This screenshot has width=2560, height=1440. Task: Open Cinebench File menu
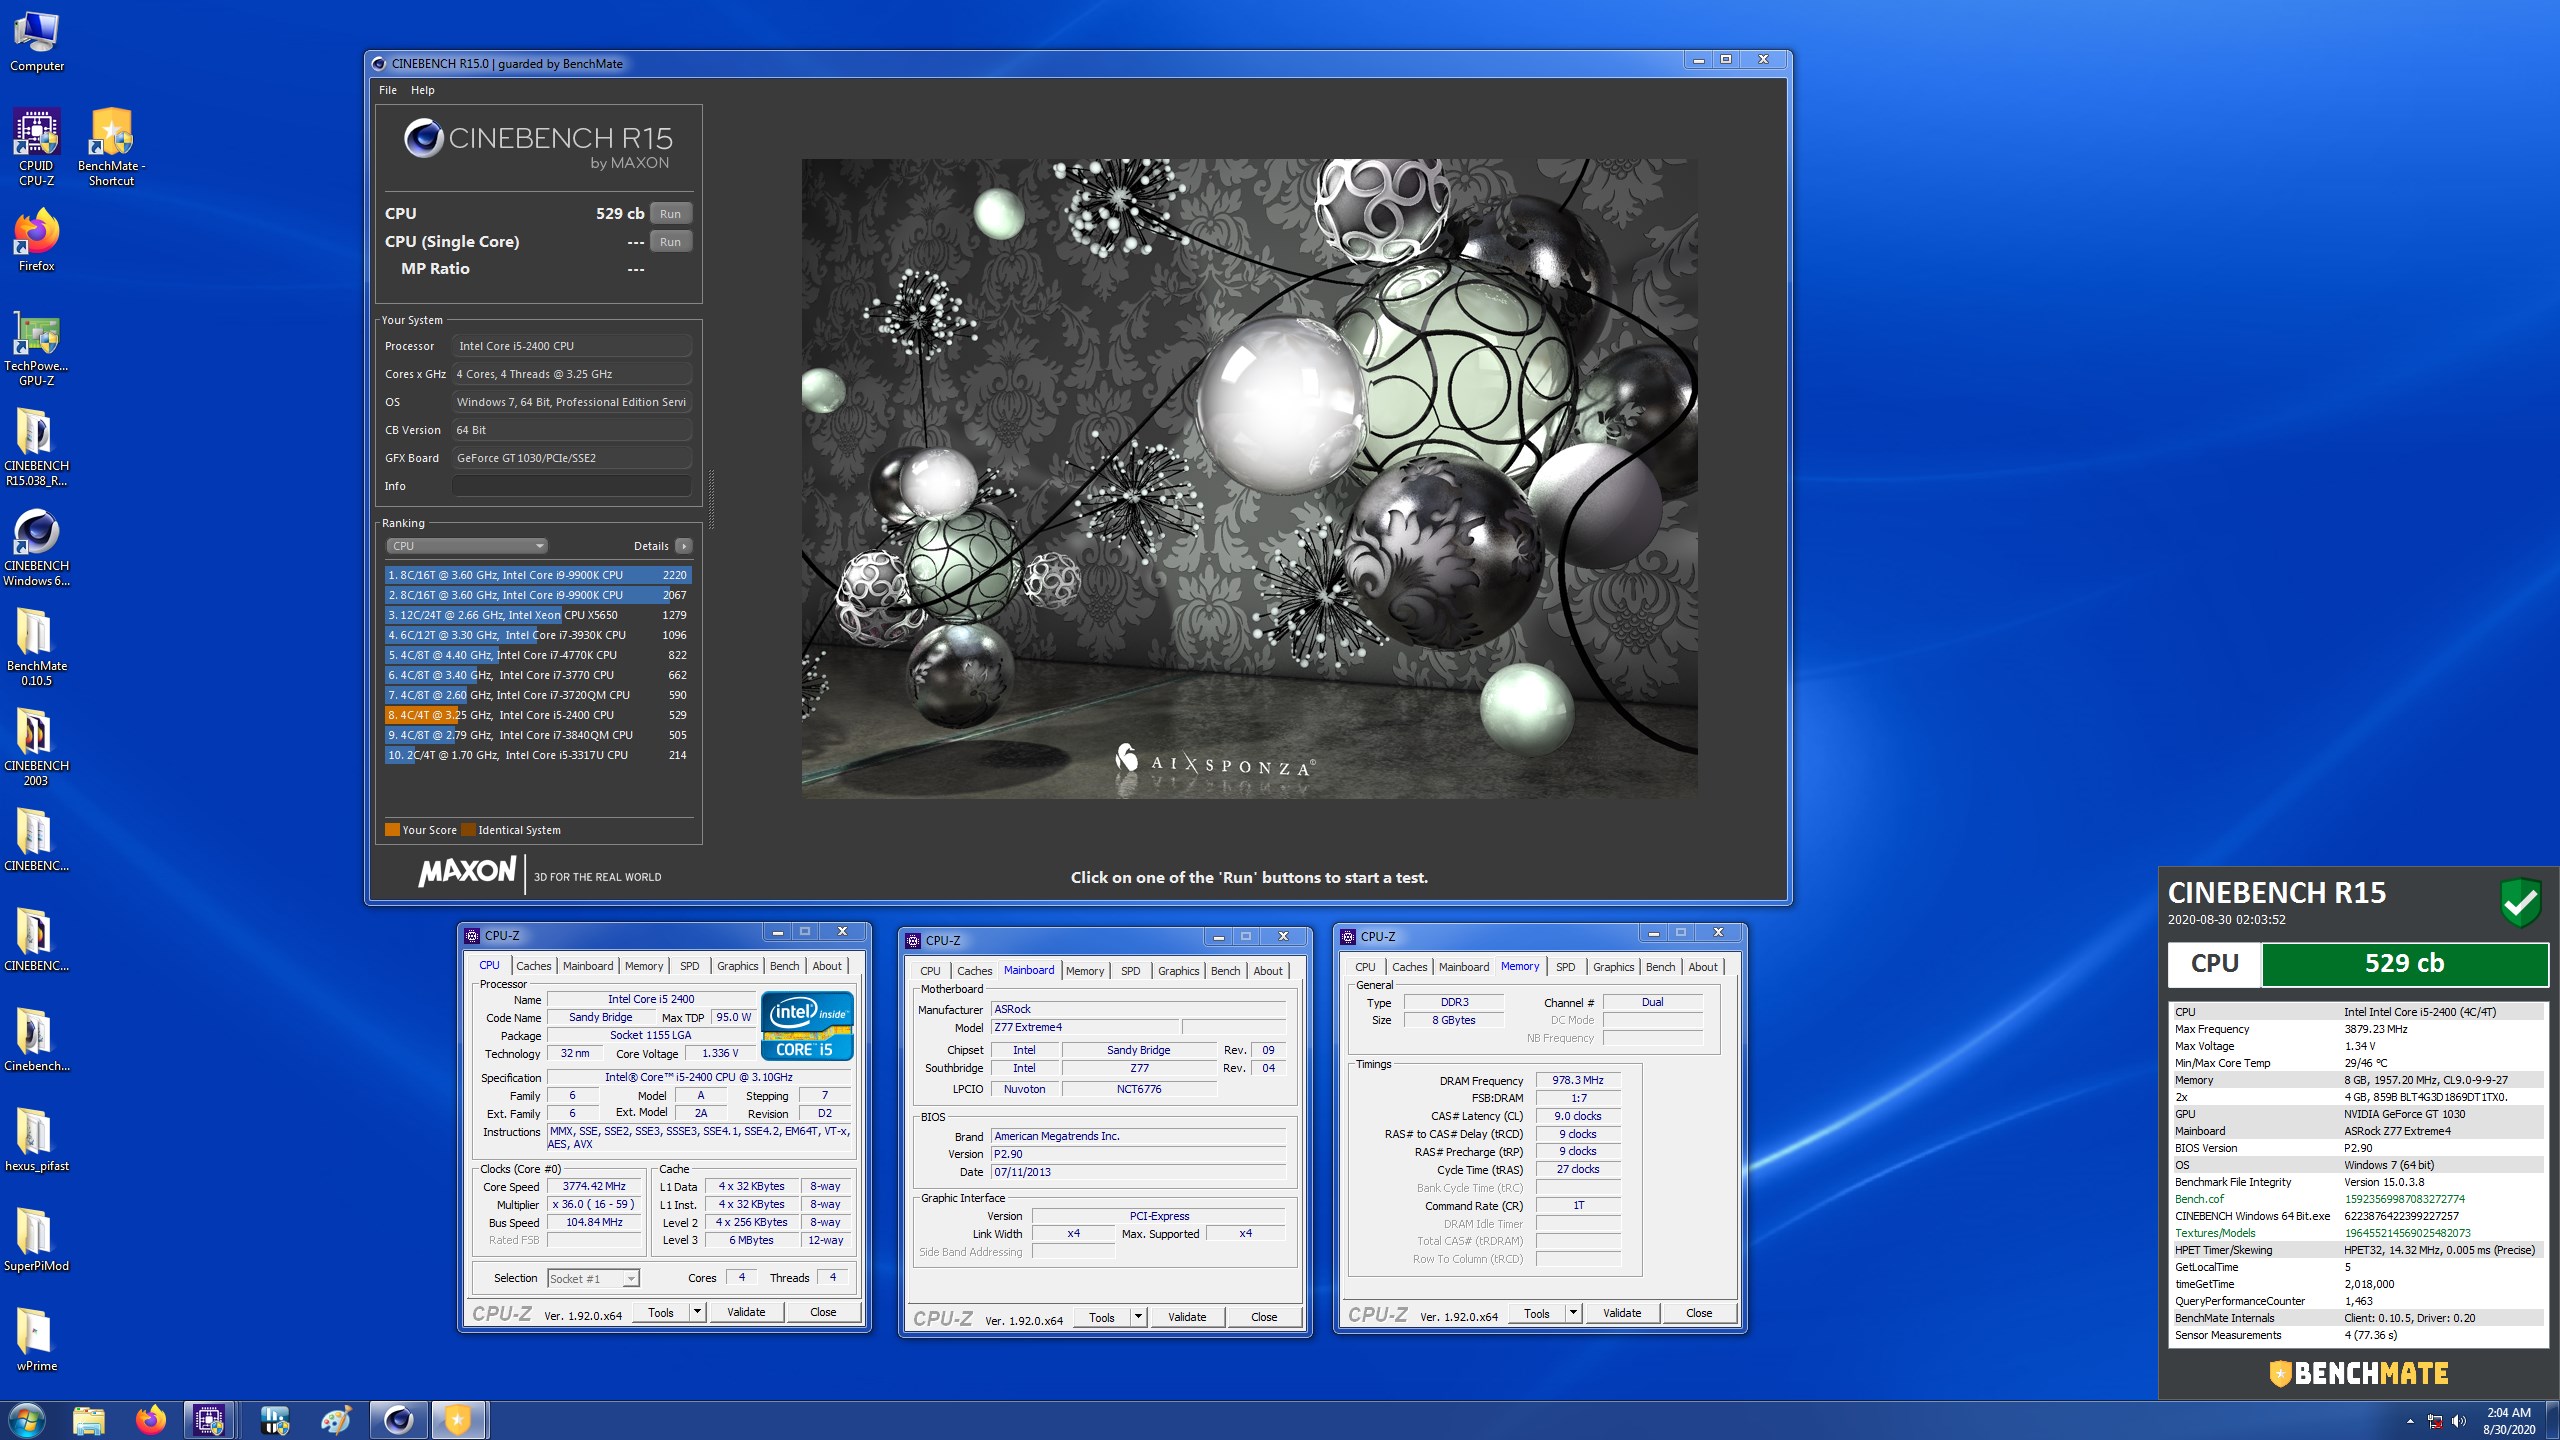click(388, 90)
